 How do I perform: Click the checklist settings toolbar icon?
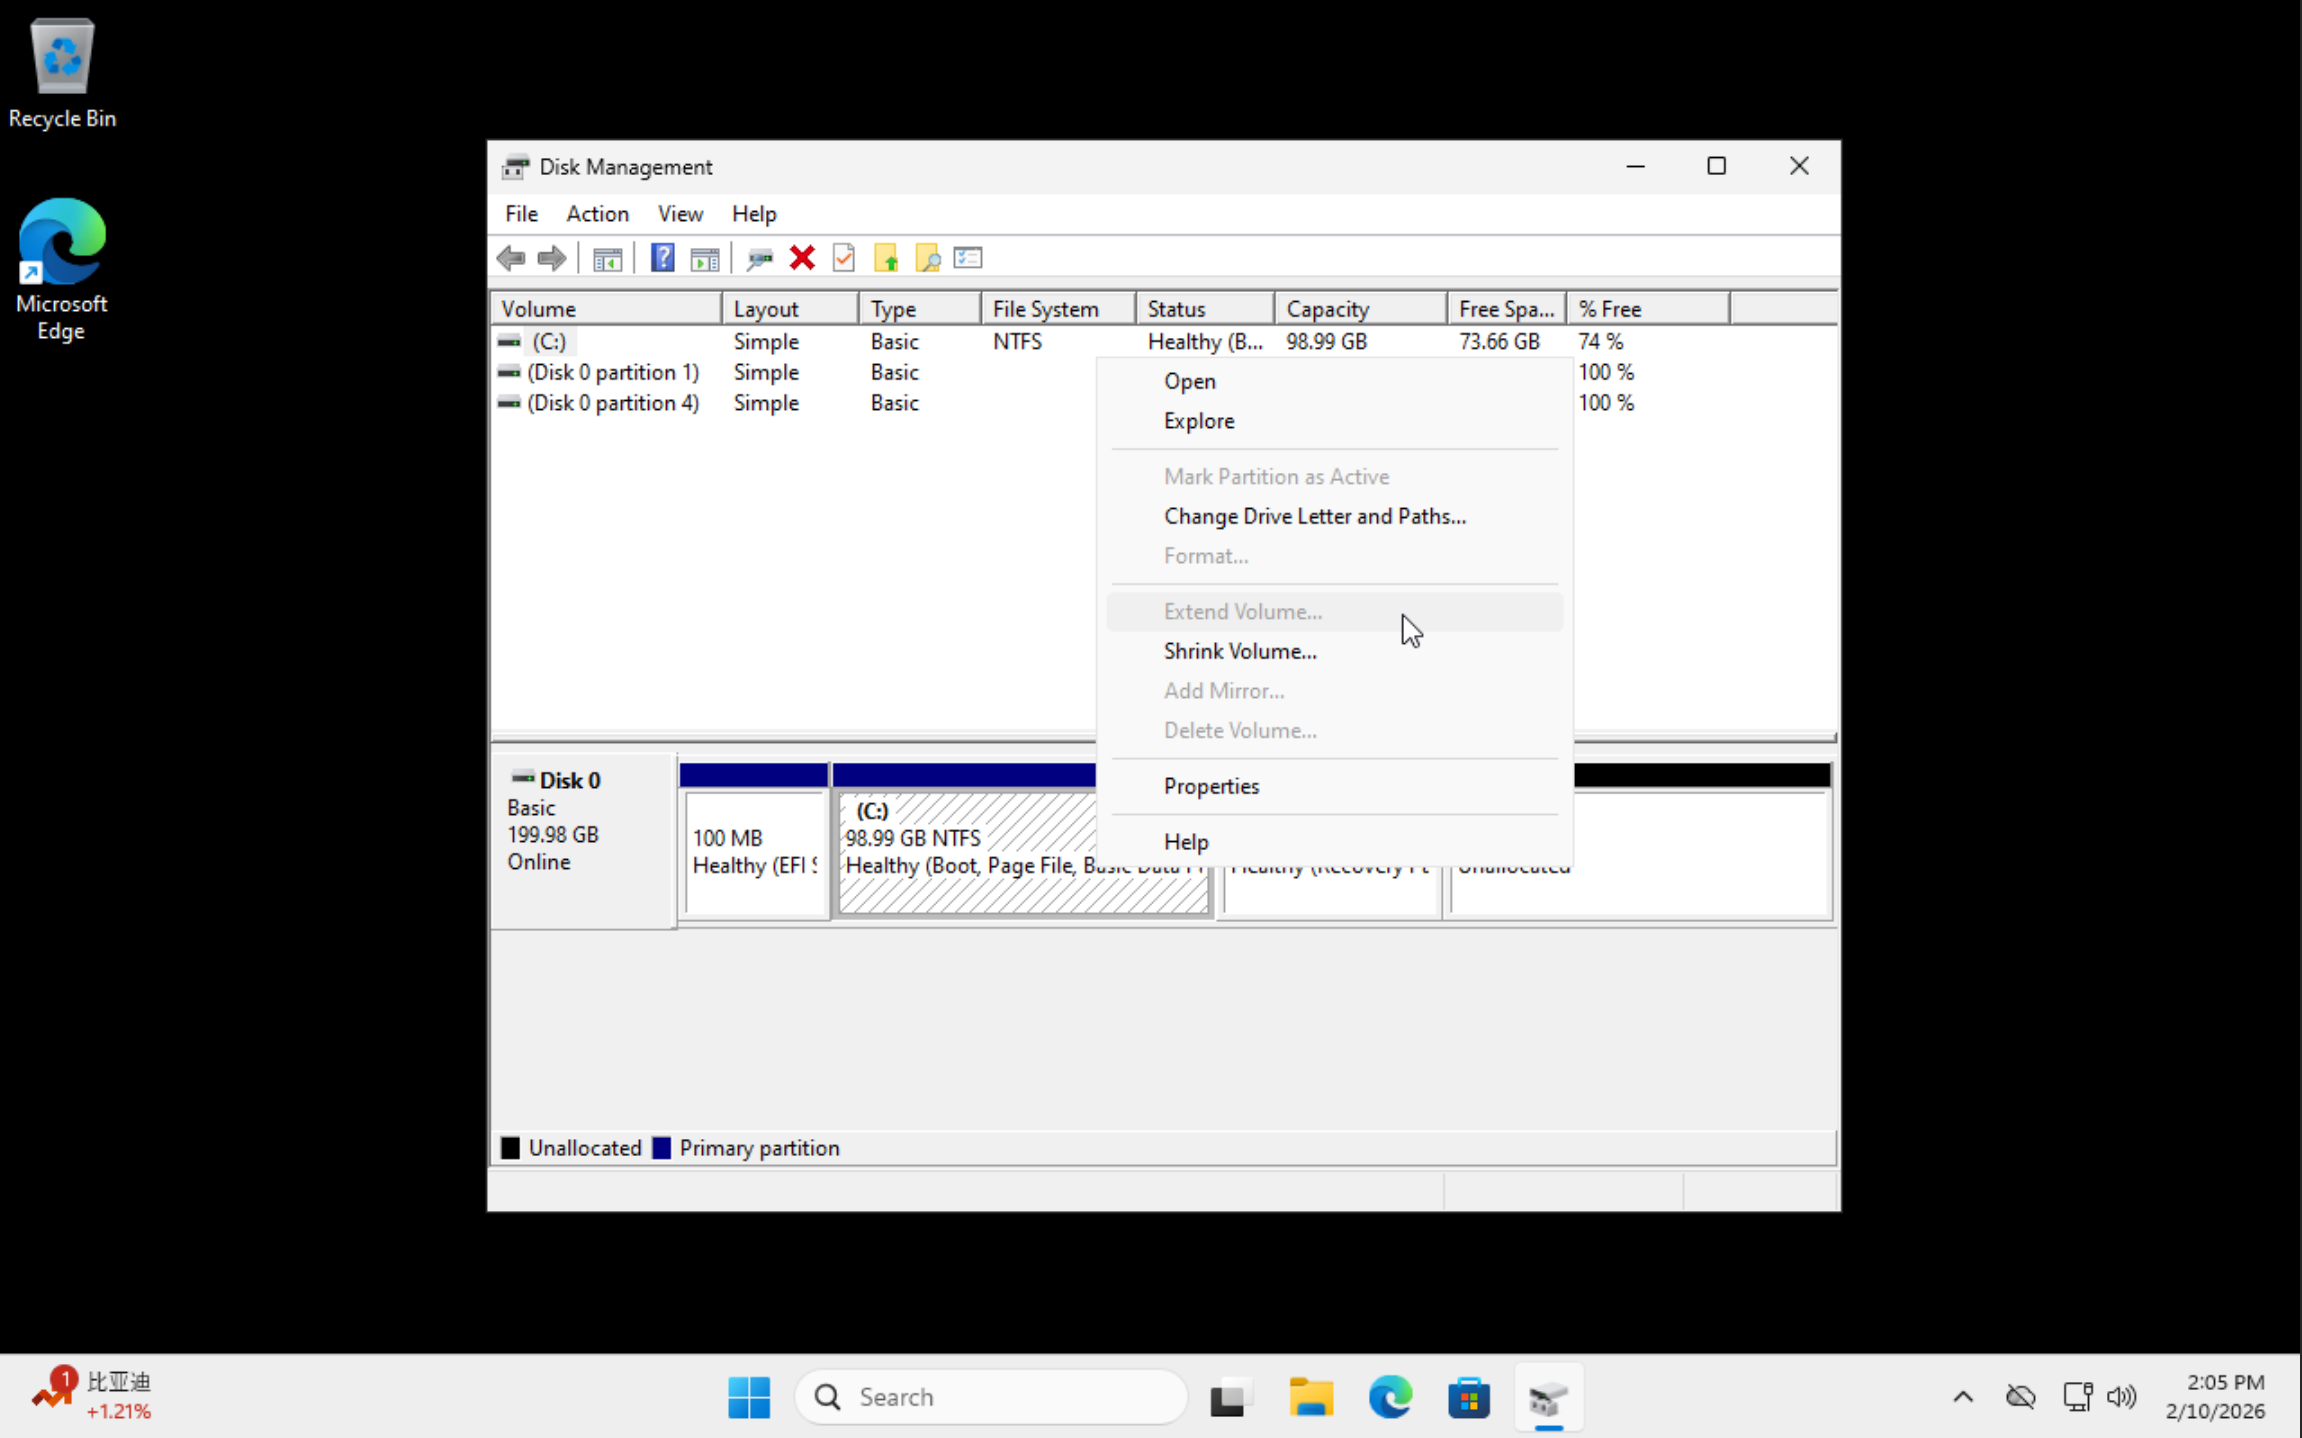coord(968,259)
